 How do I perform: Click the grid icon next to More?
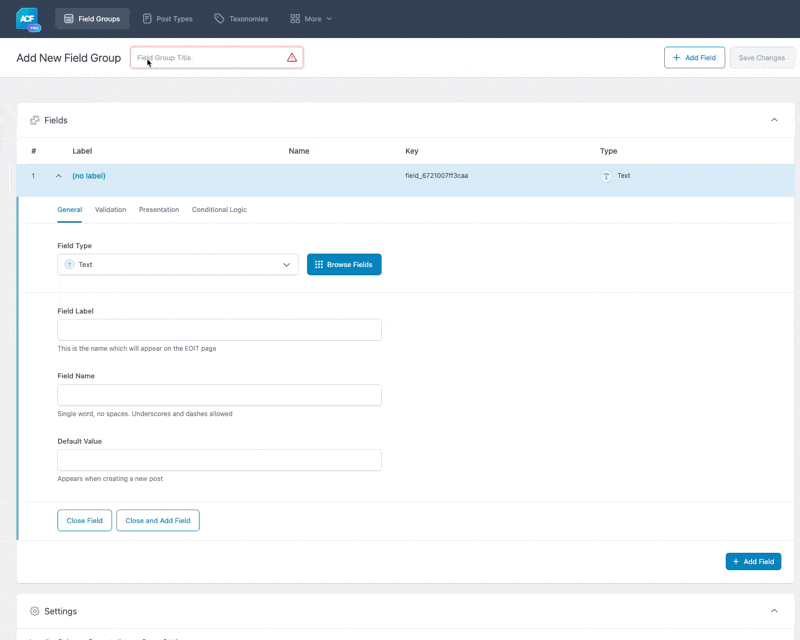pyautogui.click(x=295, y=18)
